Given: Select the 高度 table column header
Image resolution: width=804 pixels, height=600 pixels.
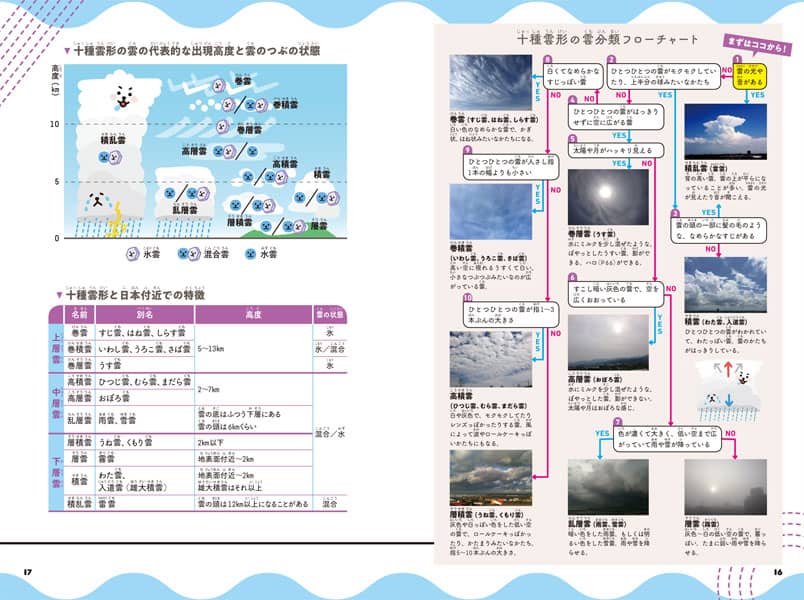Looking at the screenshot, I should [253, 314].
